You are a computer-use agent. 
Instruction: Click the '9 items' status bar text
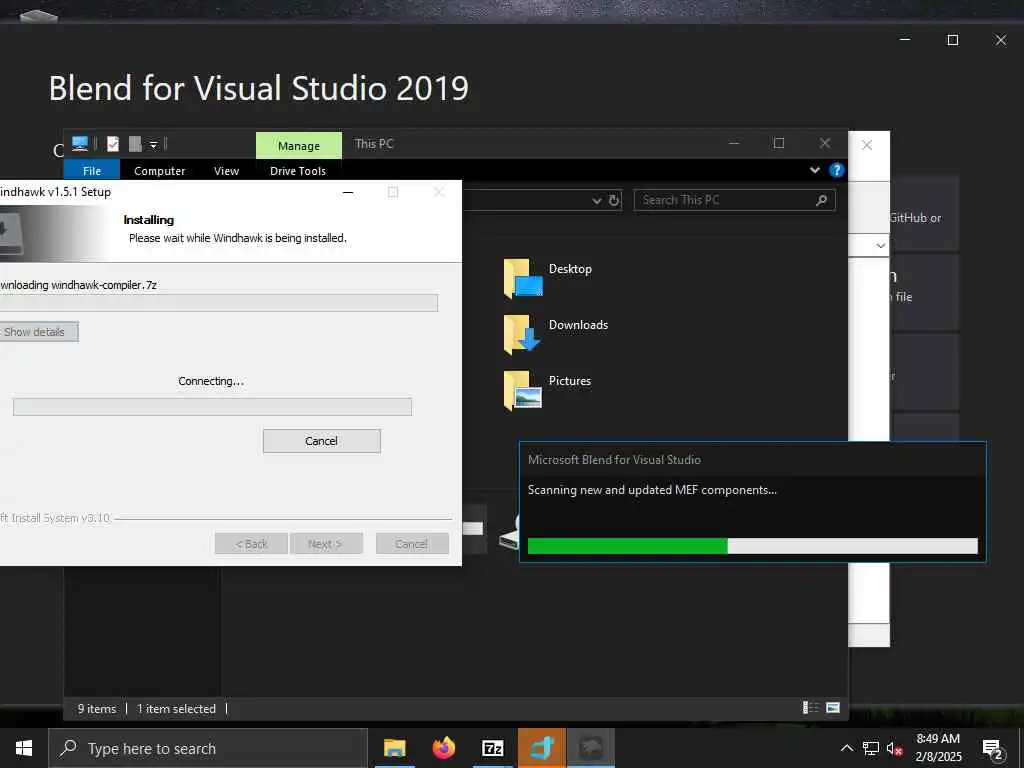point(97,709)
